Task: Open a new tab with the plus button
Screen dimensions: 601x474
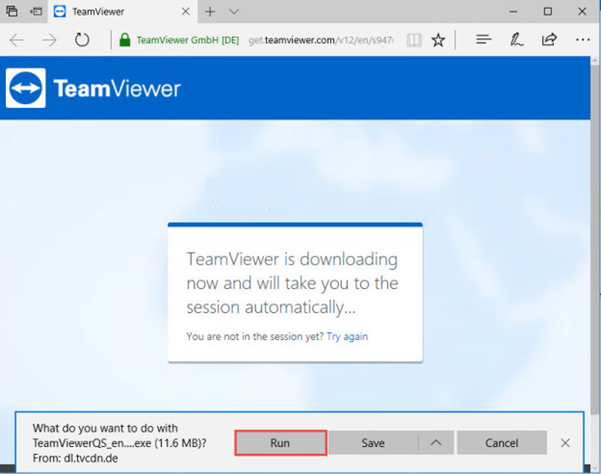Action: click(x=210, y=12)
